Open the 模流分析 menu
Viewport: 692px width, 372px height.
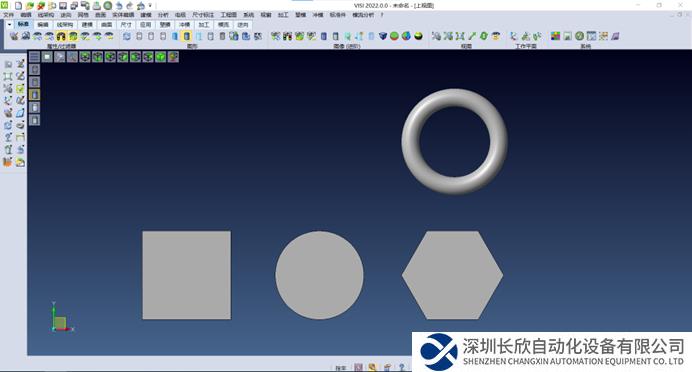point(363,15)
